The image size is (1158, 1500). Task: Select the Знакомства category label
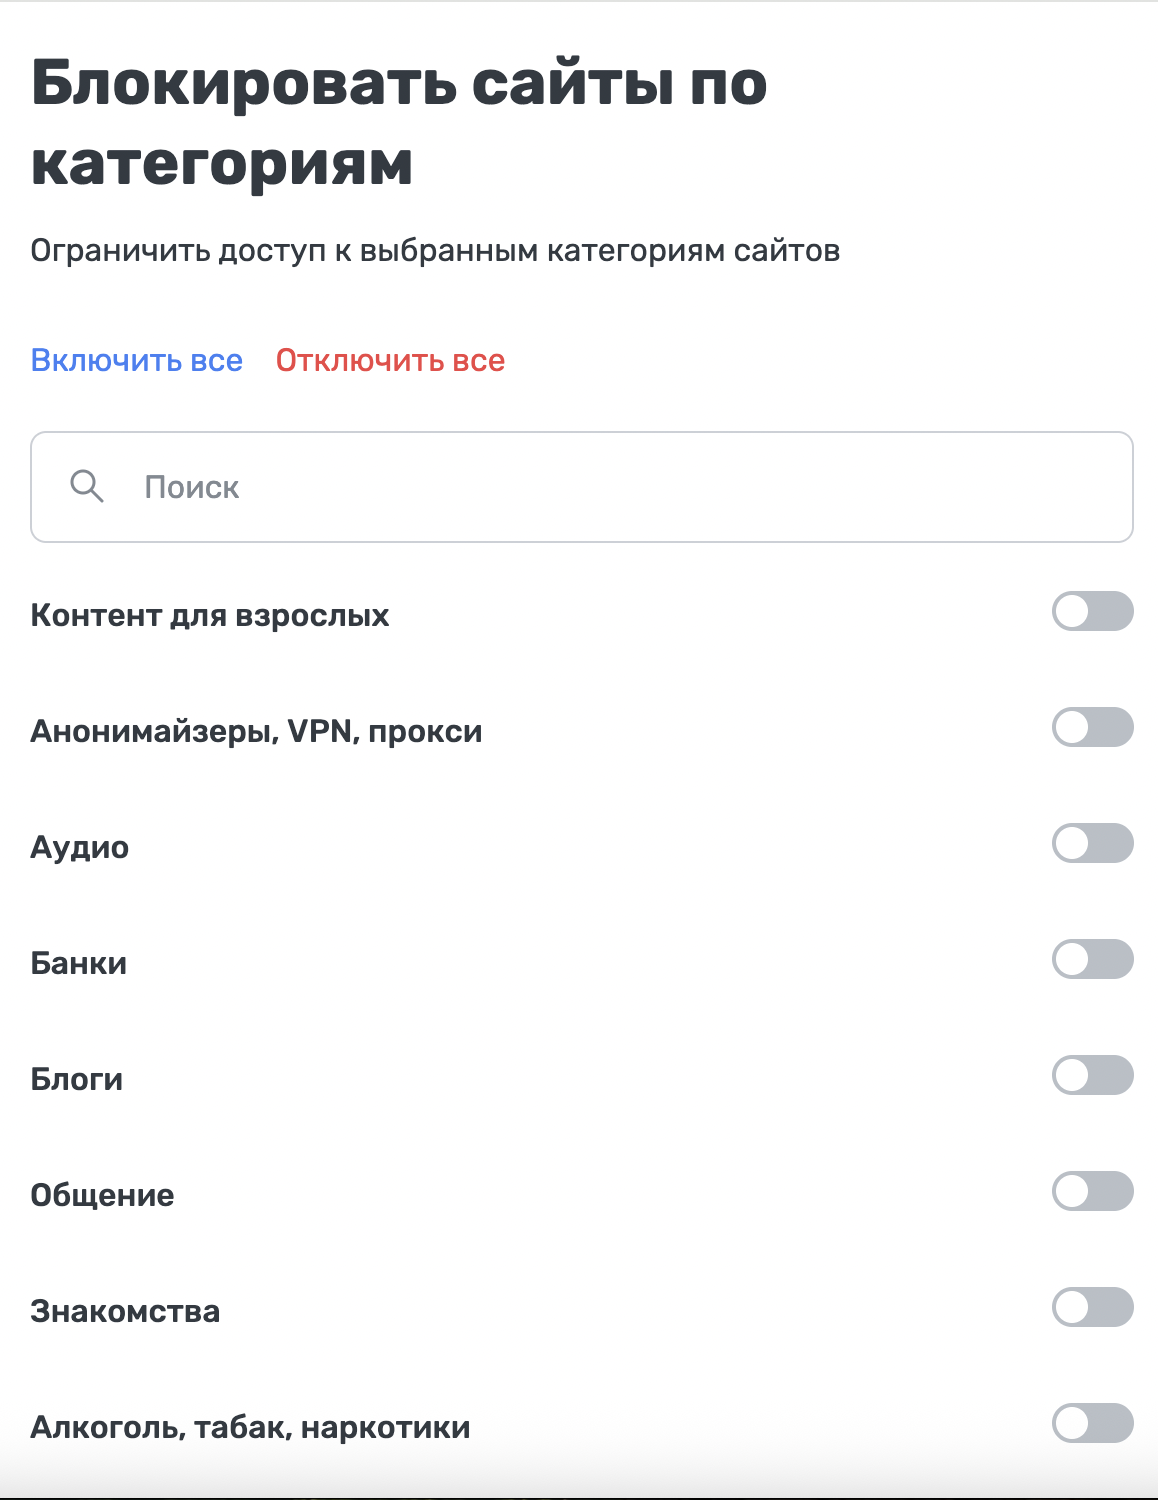click(125, 1311)
